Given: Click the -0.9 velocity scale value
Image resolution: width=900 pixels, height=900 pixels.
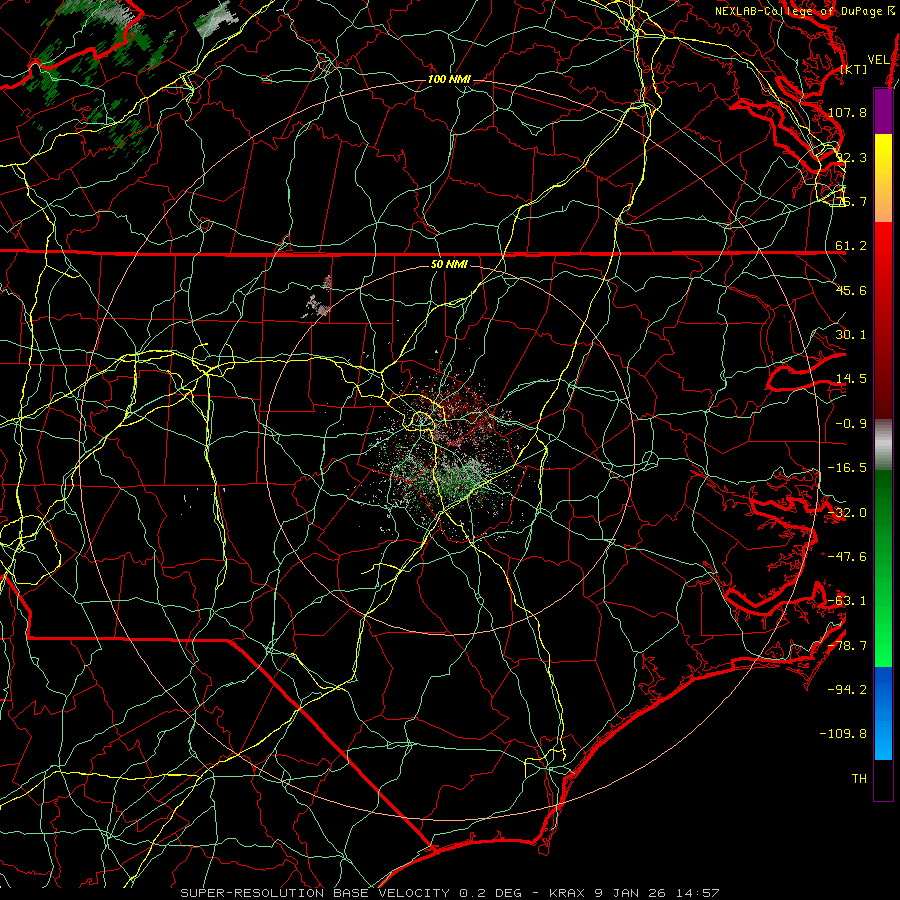Looking at the screenshot, I should point(851,424).
